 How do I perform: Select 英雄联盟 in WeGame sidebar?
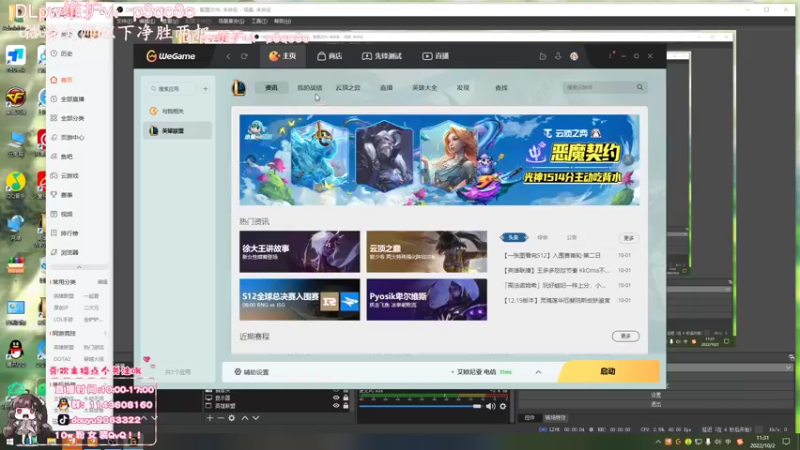pyautogui.click(x=177, y=131)
